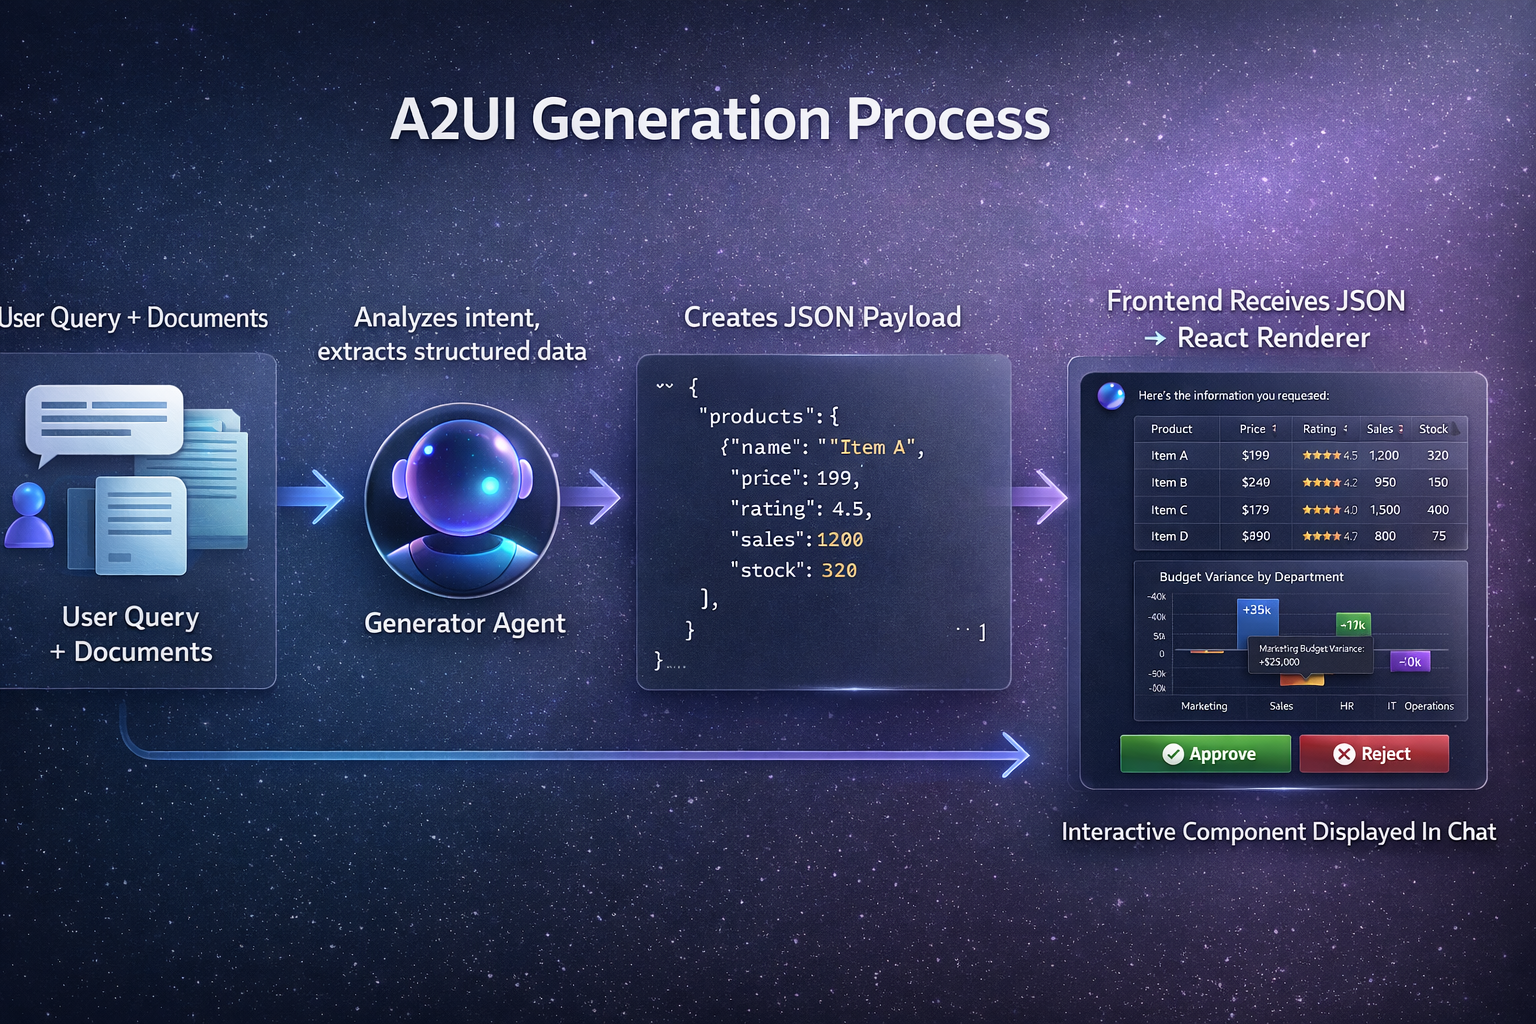Click the front document page icon
Screen dimensions: 1536x1024
pyautogui.click(x=140, y=525)
